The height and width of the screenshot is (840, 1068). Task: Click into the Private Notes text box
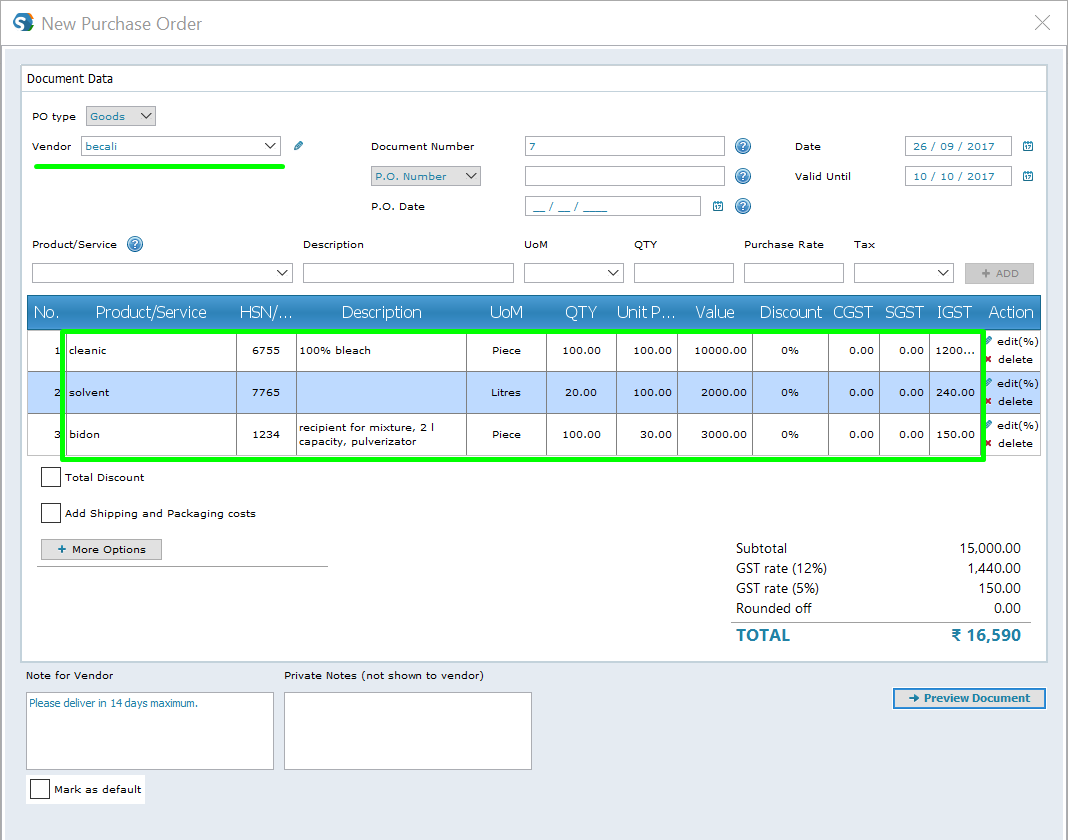click(x=407, y=731)
